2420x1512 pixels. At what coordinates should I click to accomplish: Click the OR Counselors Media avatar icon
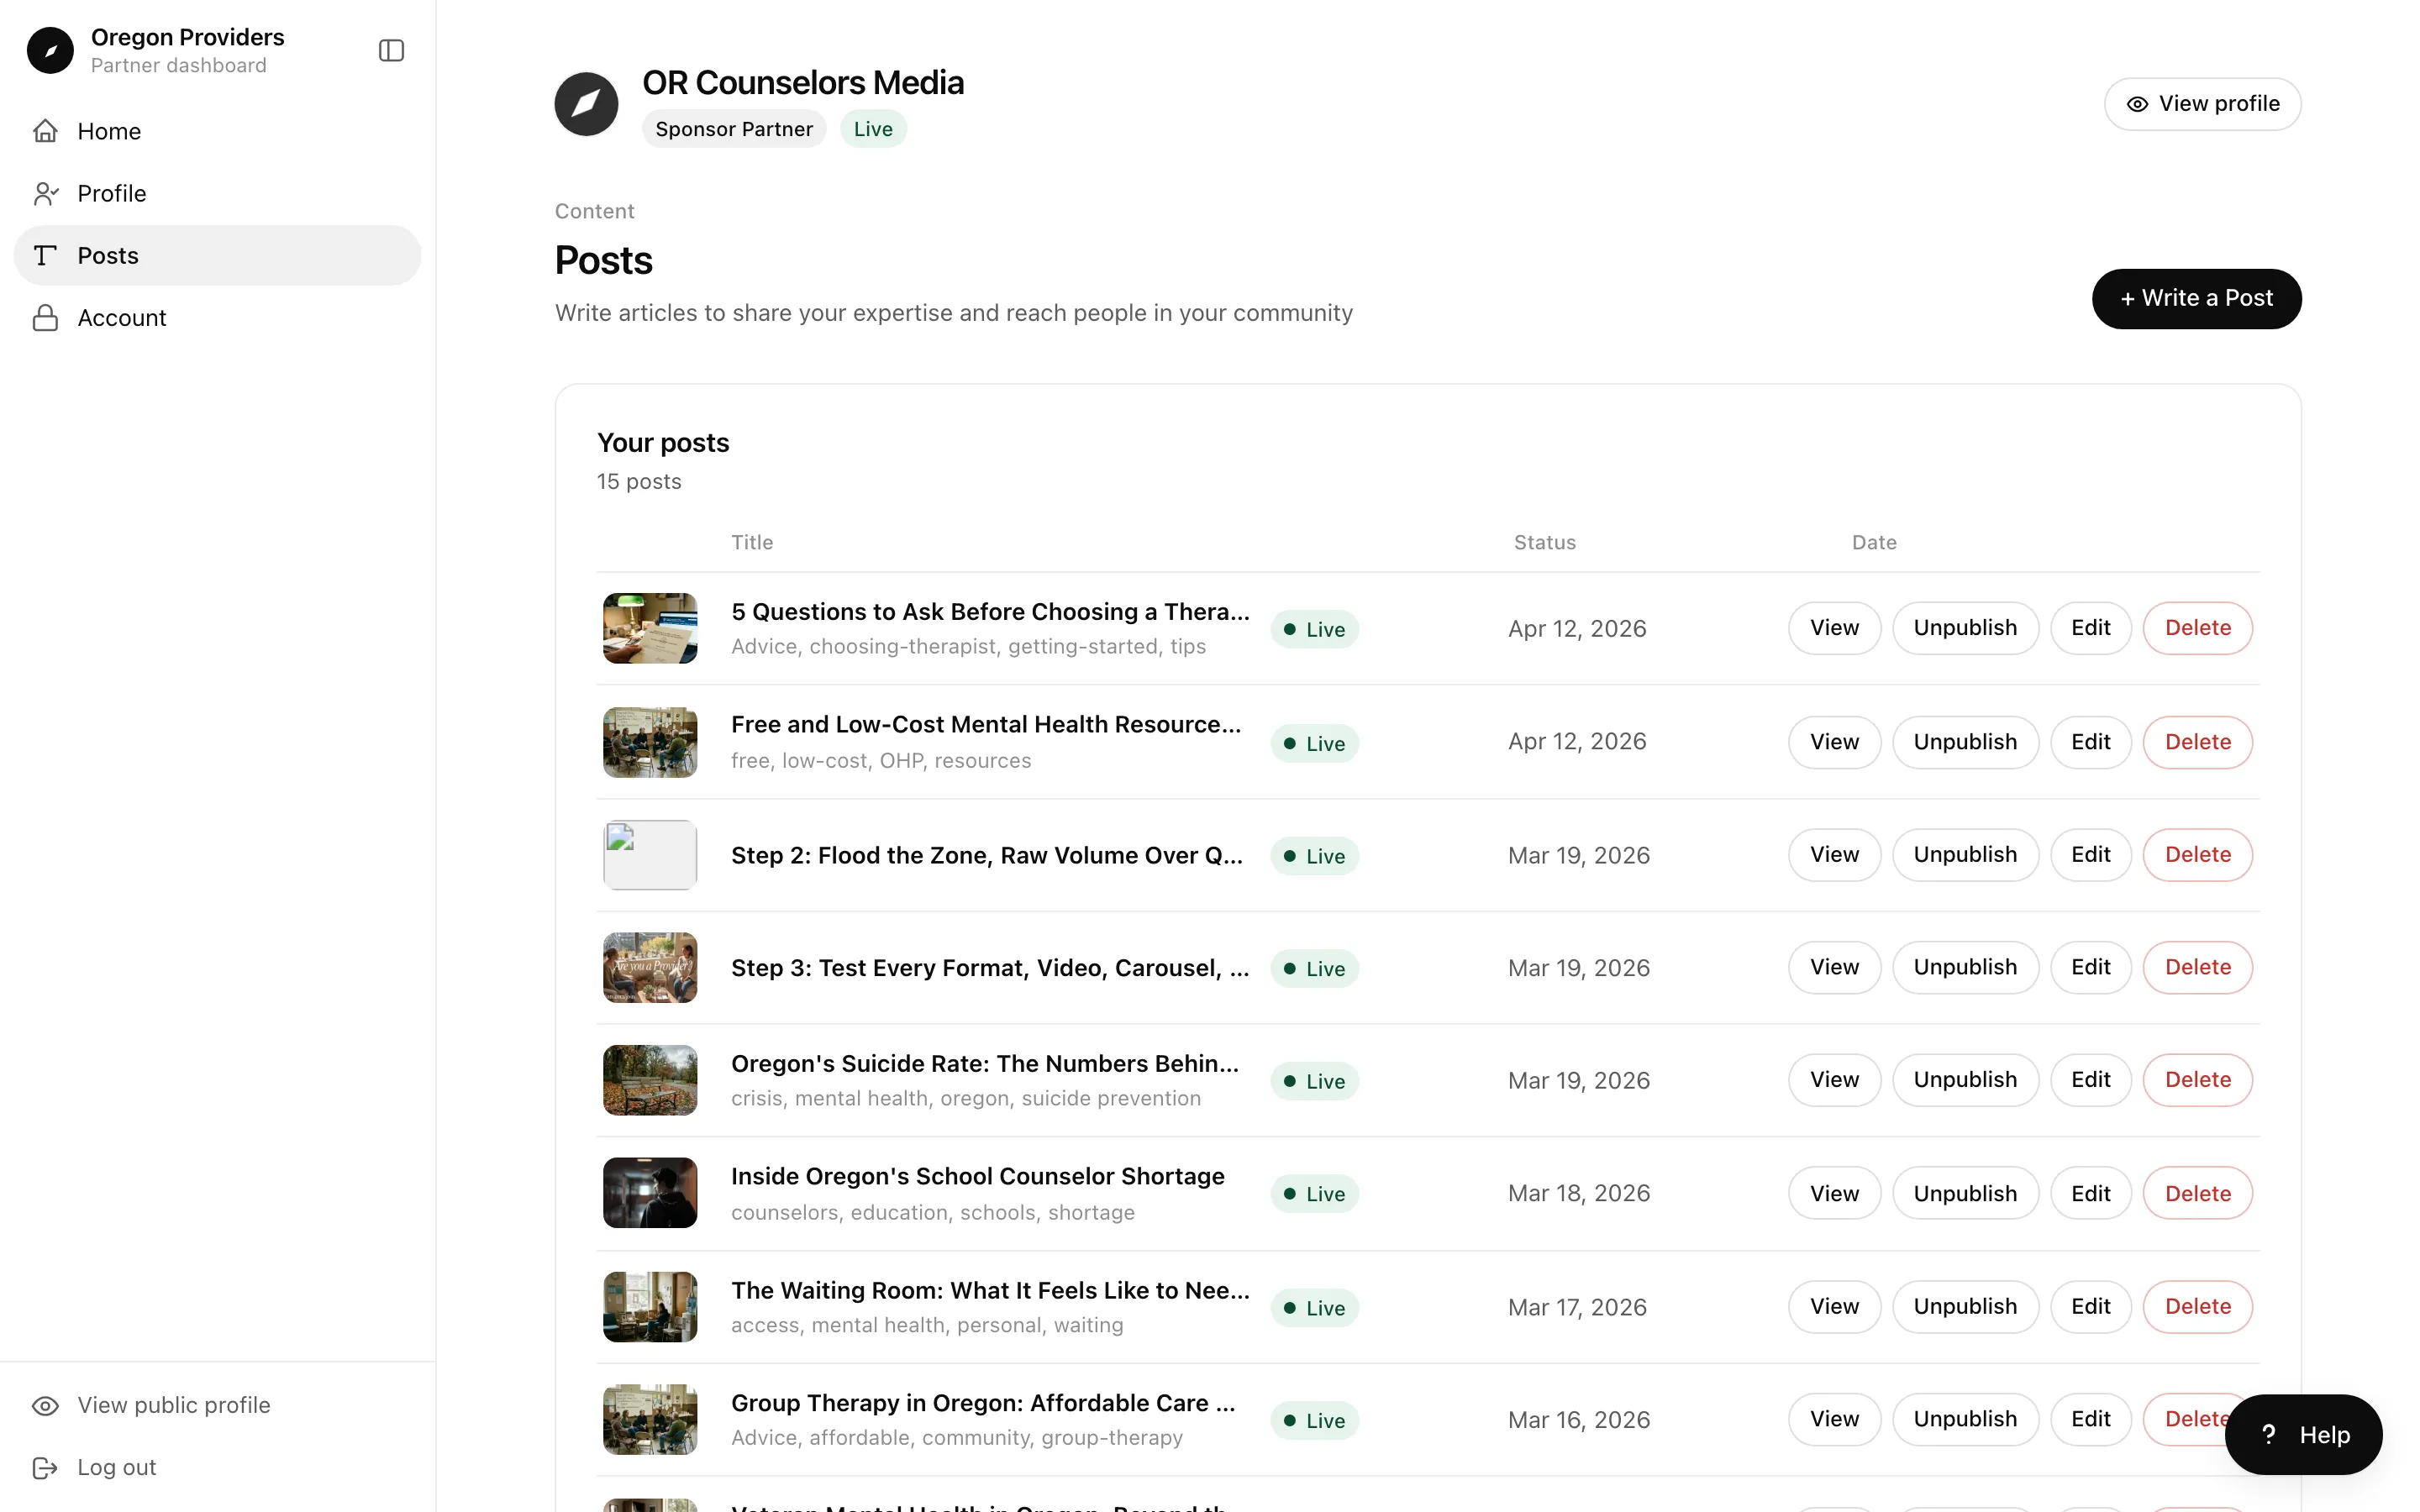586,104
